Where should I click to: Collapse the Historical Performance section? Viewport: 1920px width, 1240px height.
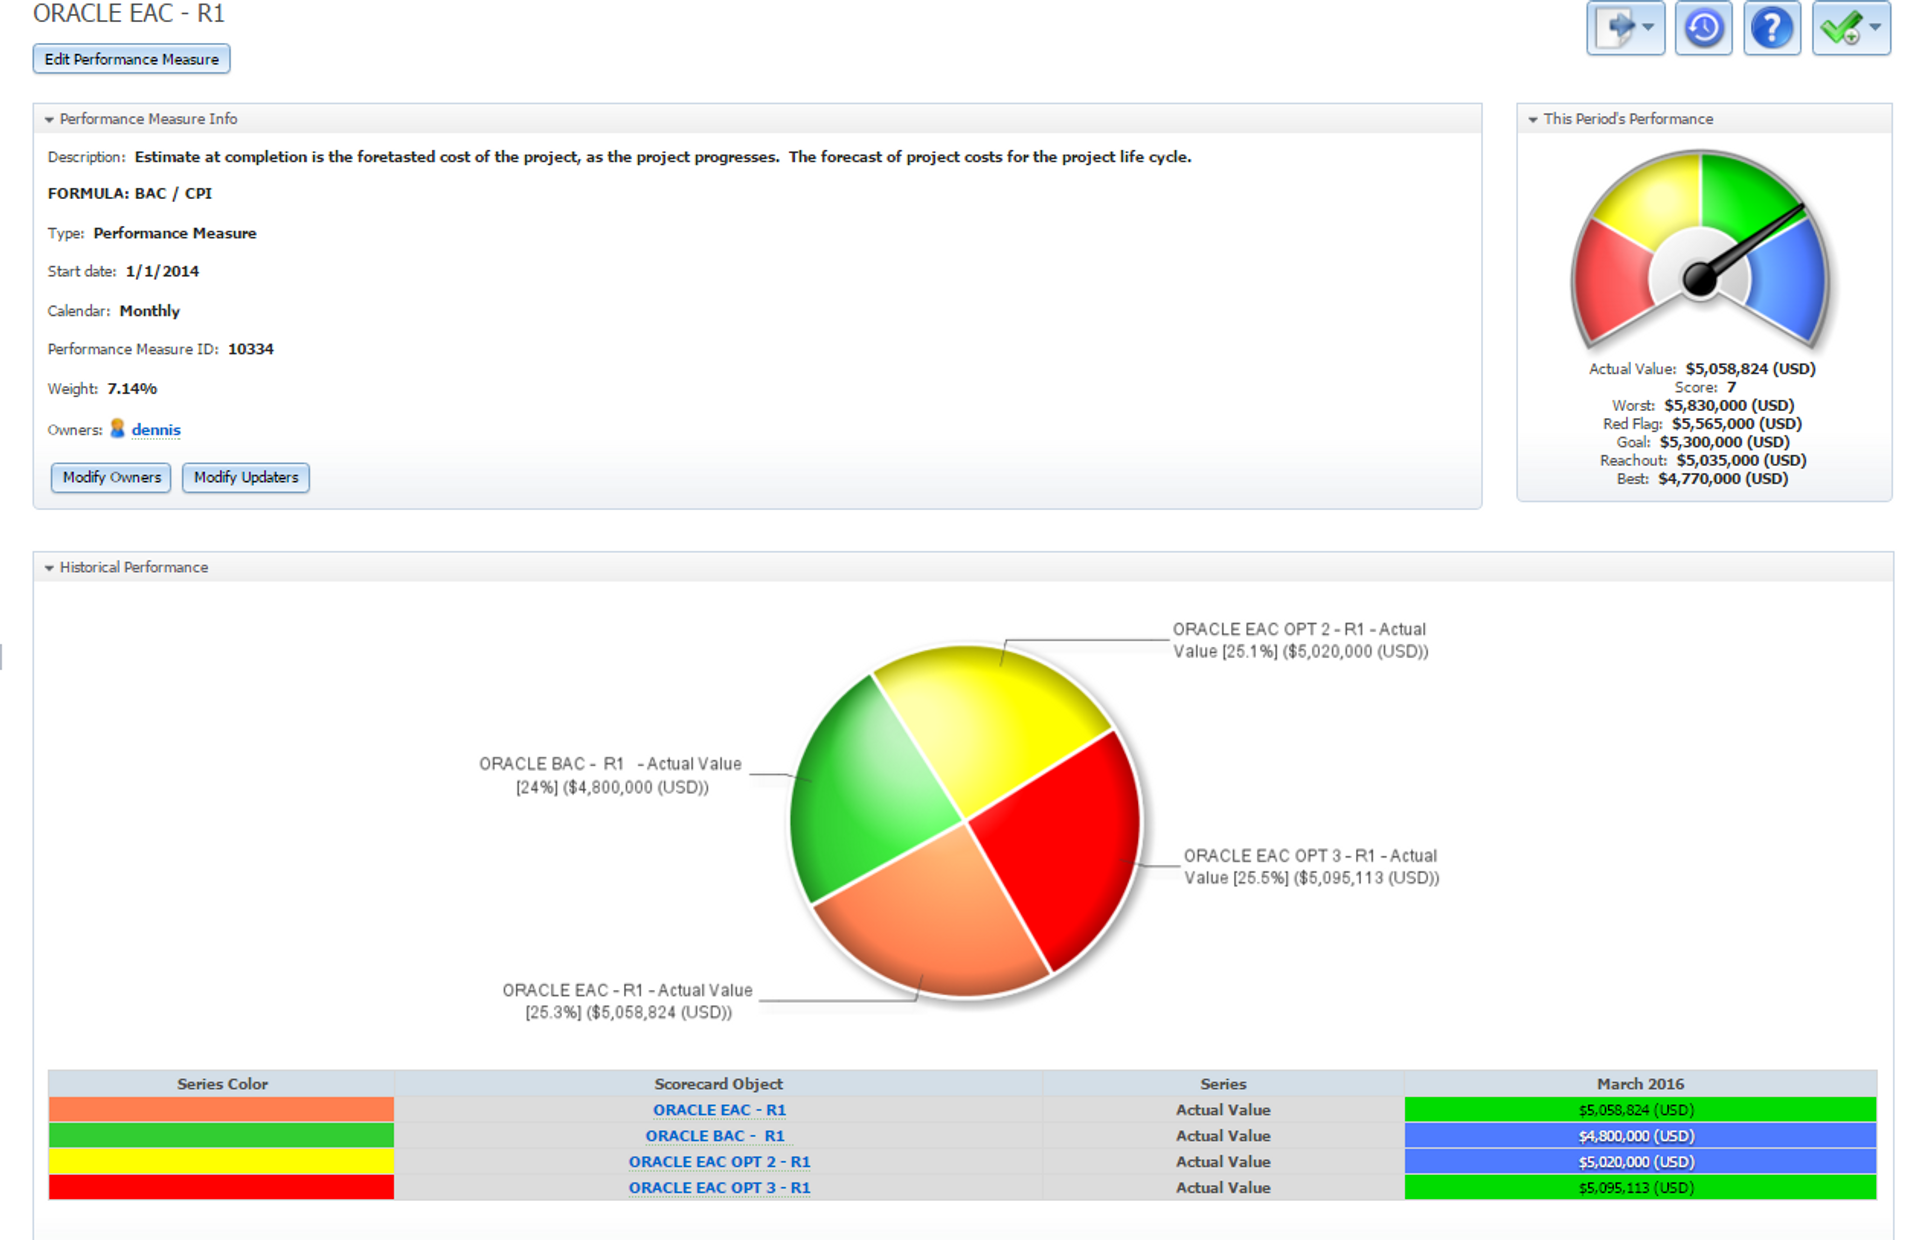point(49,567)
